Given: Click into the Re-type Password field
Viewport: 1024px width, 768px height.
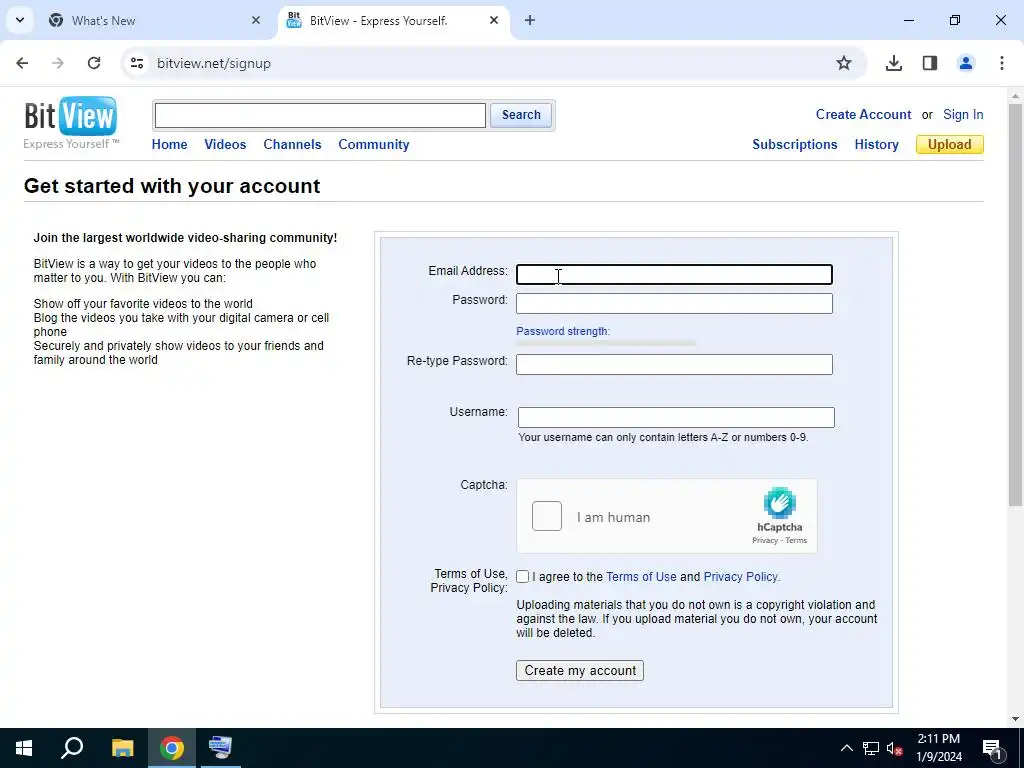Looking at the screenshot, I should 674,364.
